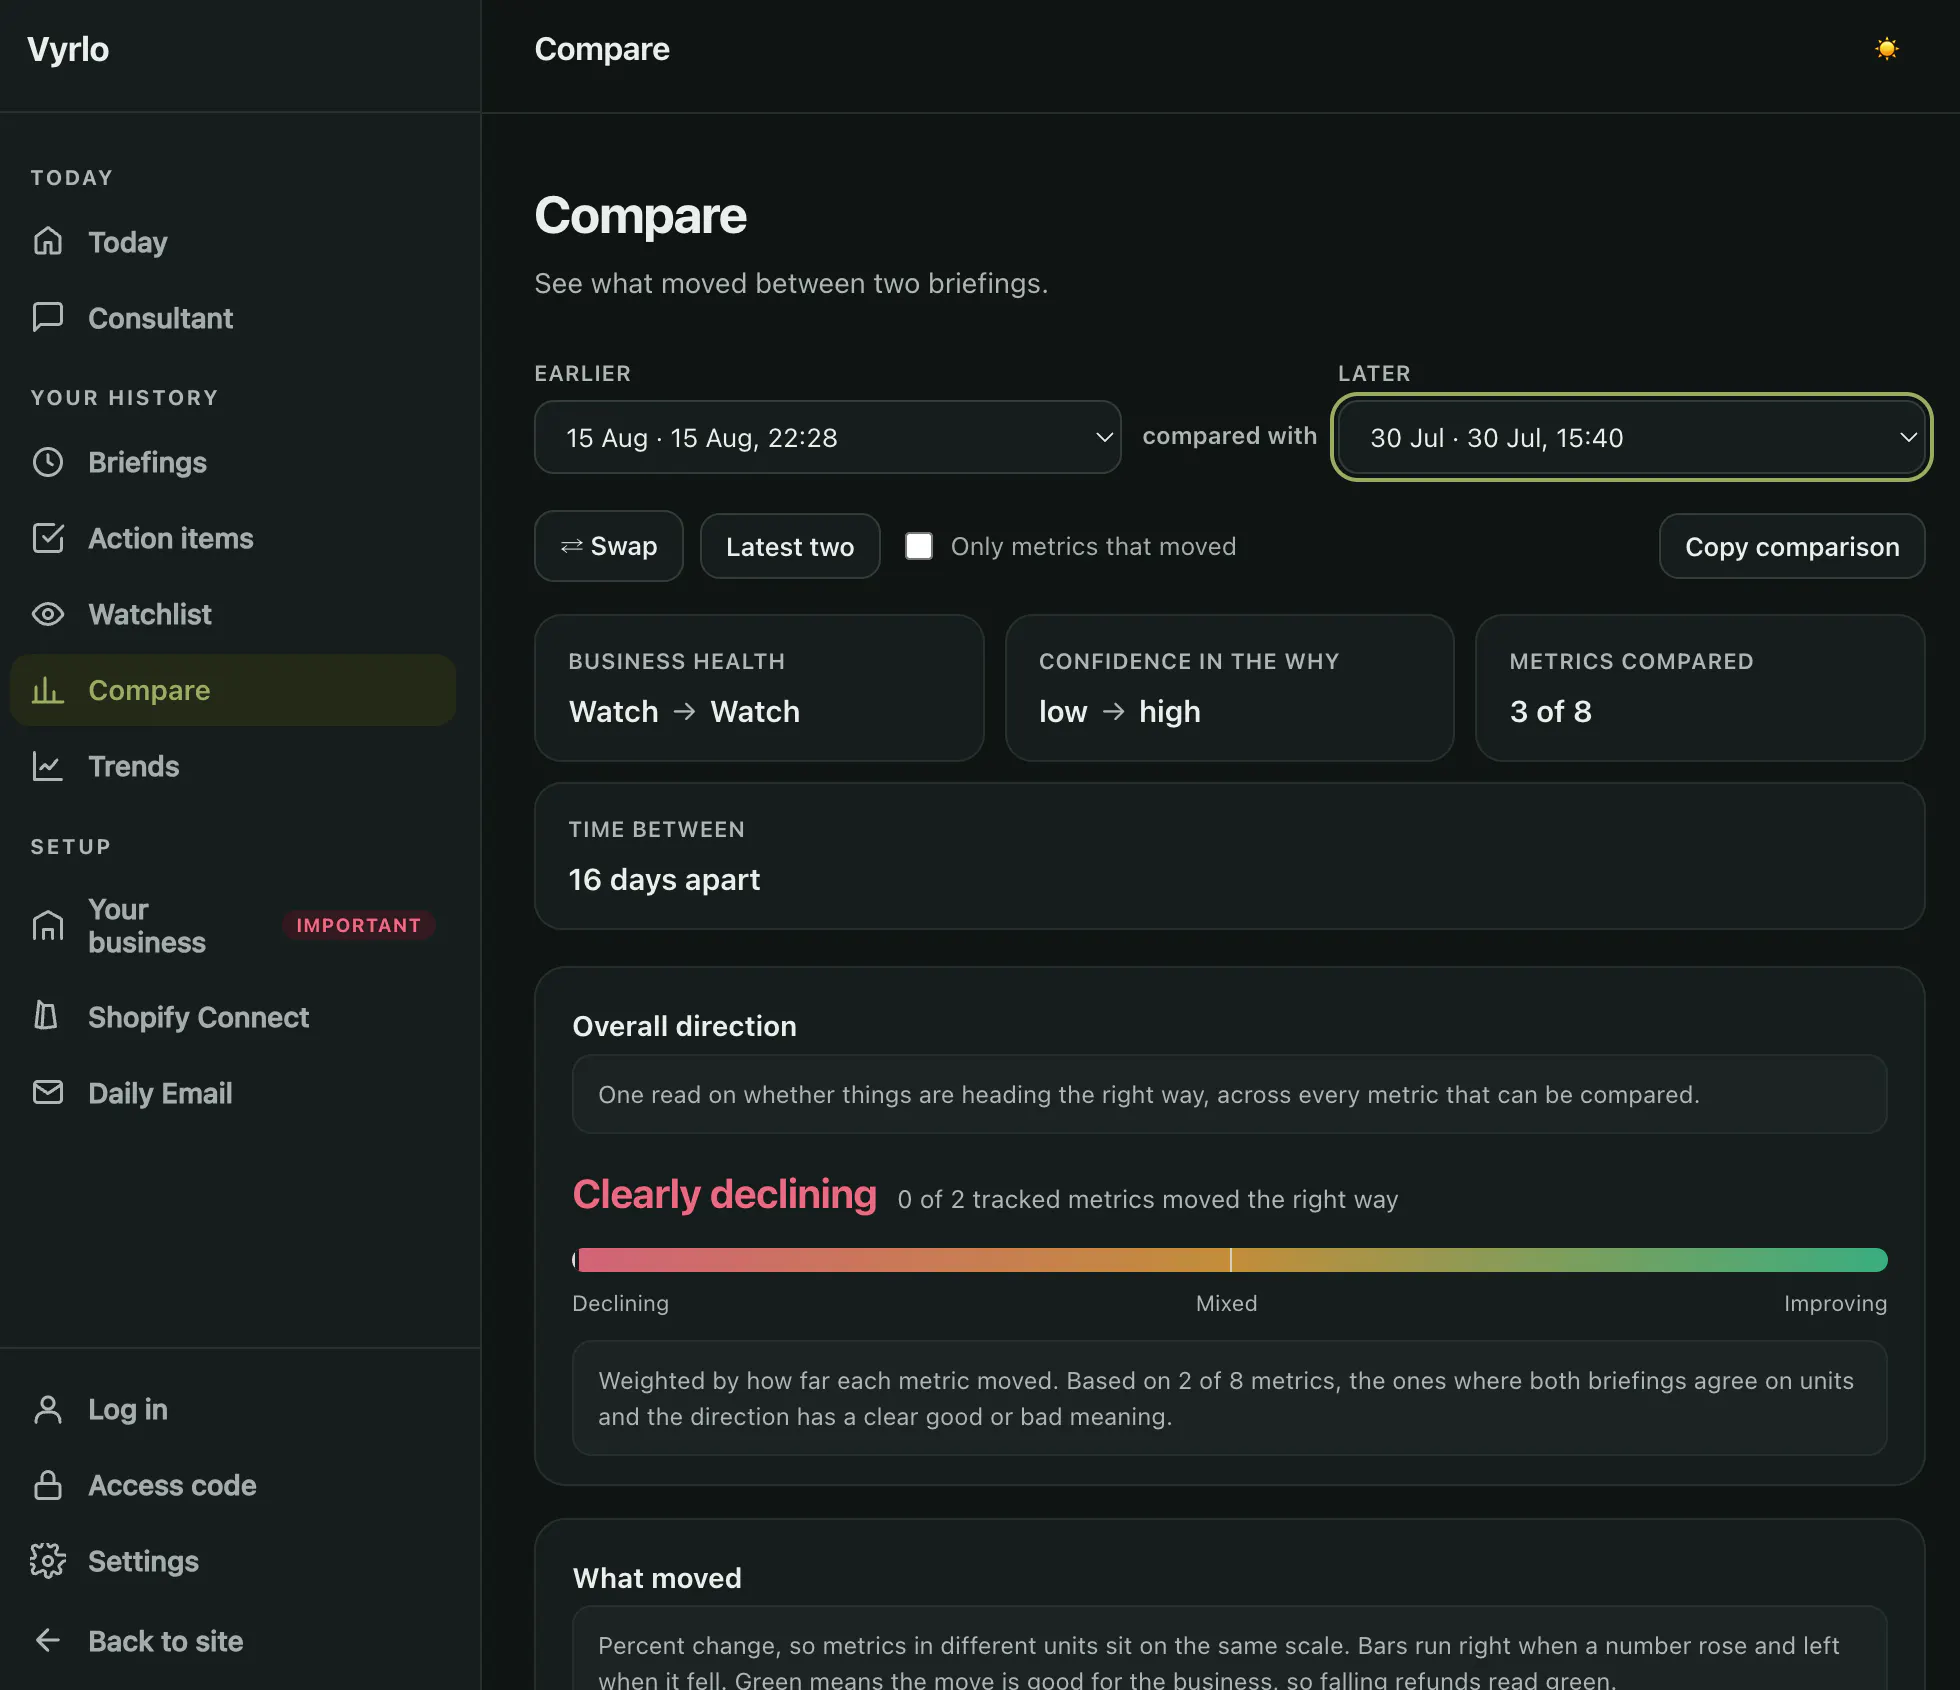1960x1690 pixels.
Task: Click the Metrics Compared card
Action: click(1700, 688)
